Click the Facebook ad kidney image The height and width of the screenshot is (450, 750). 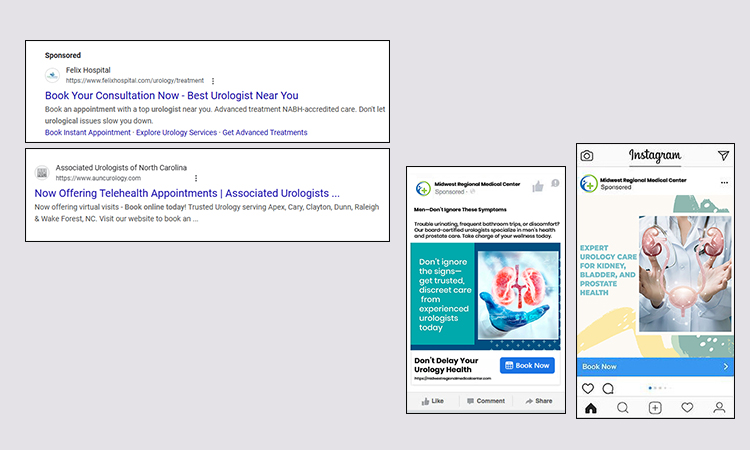(518, 296)
